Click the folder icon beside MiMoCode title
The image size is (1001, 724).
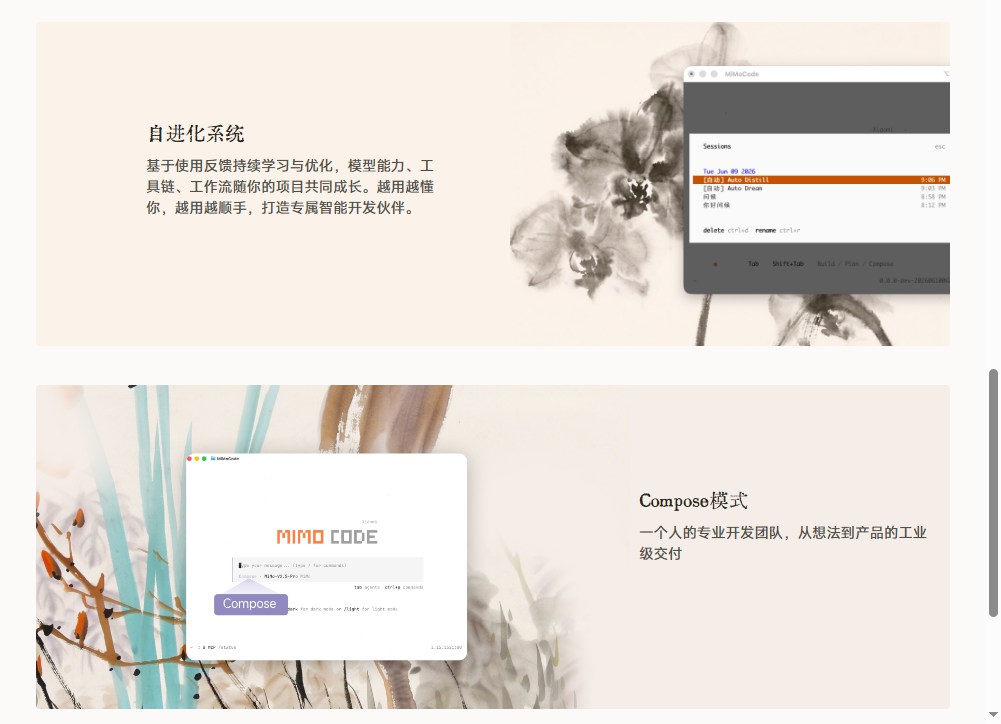(x=213, y=458)
